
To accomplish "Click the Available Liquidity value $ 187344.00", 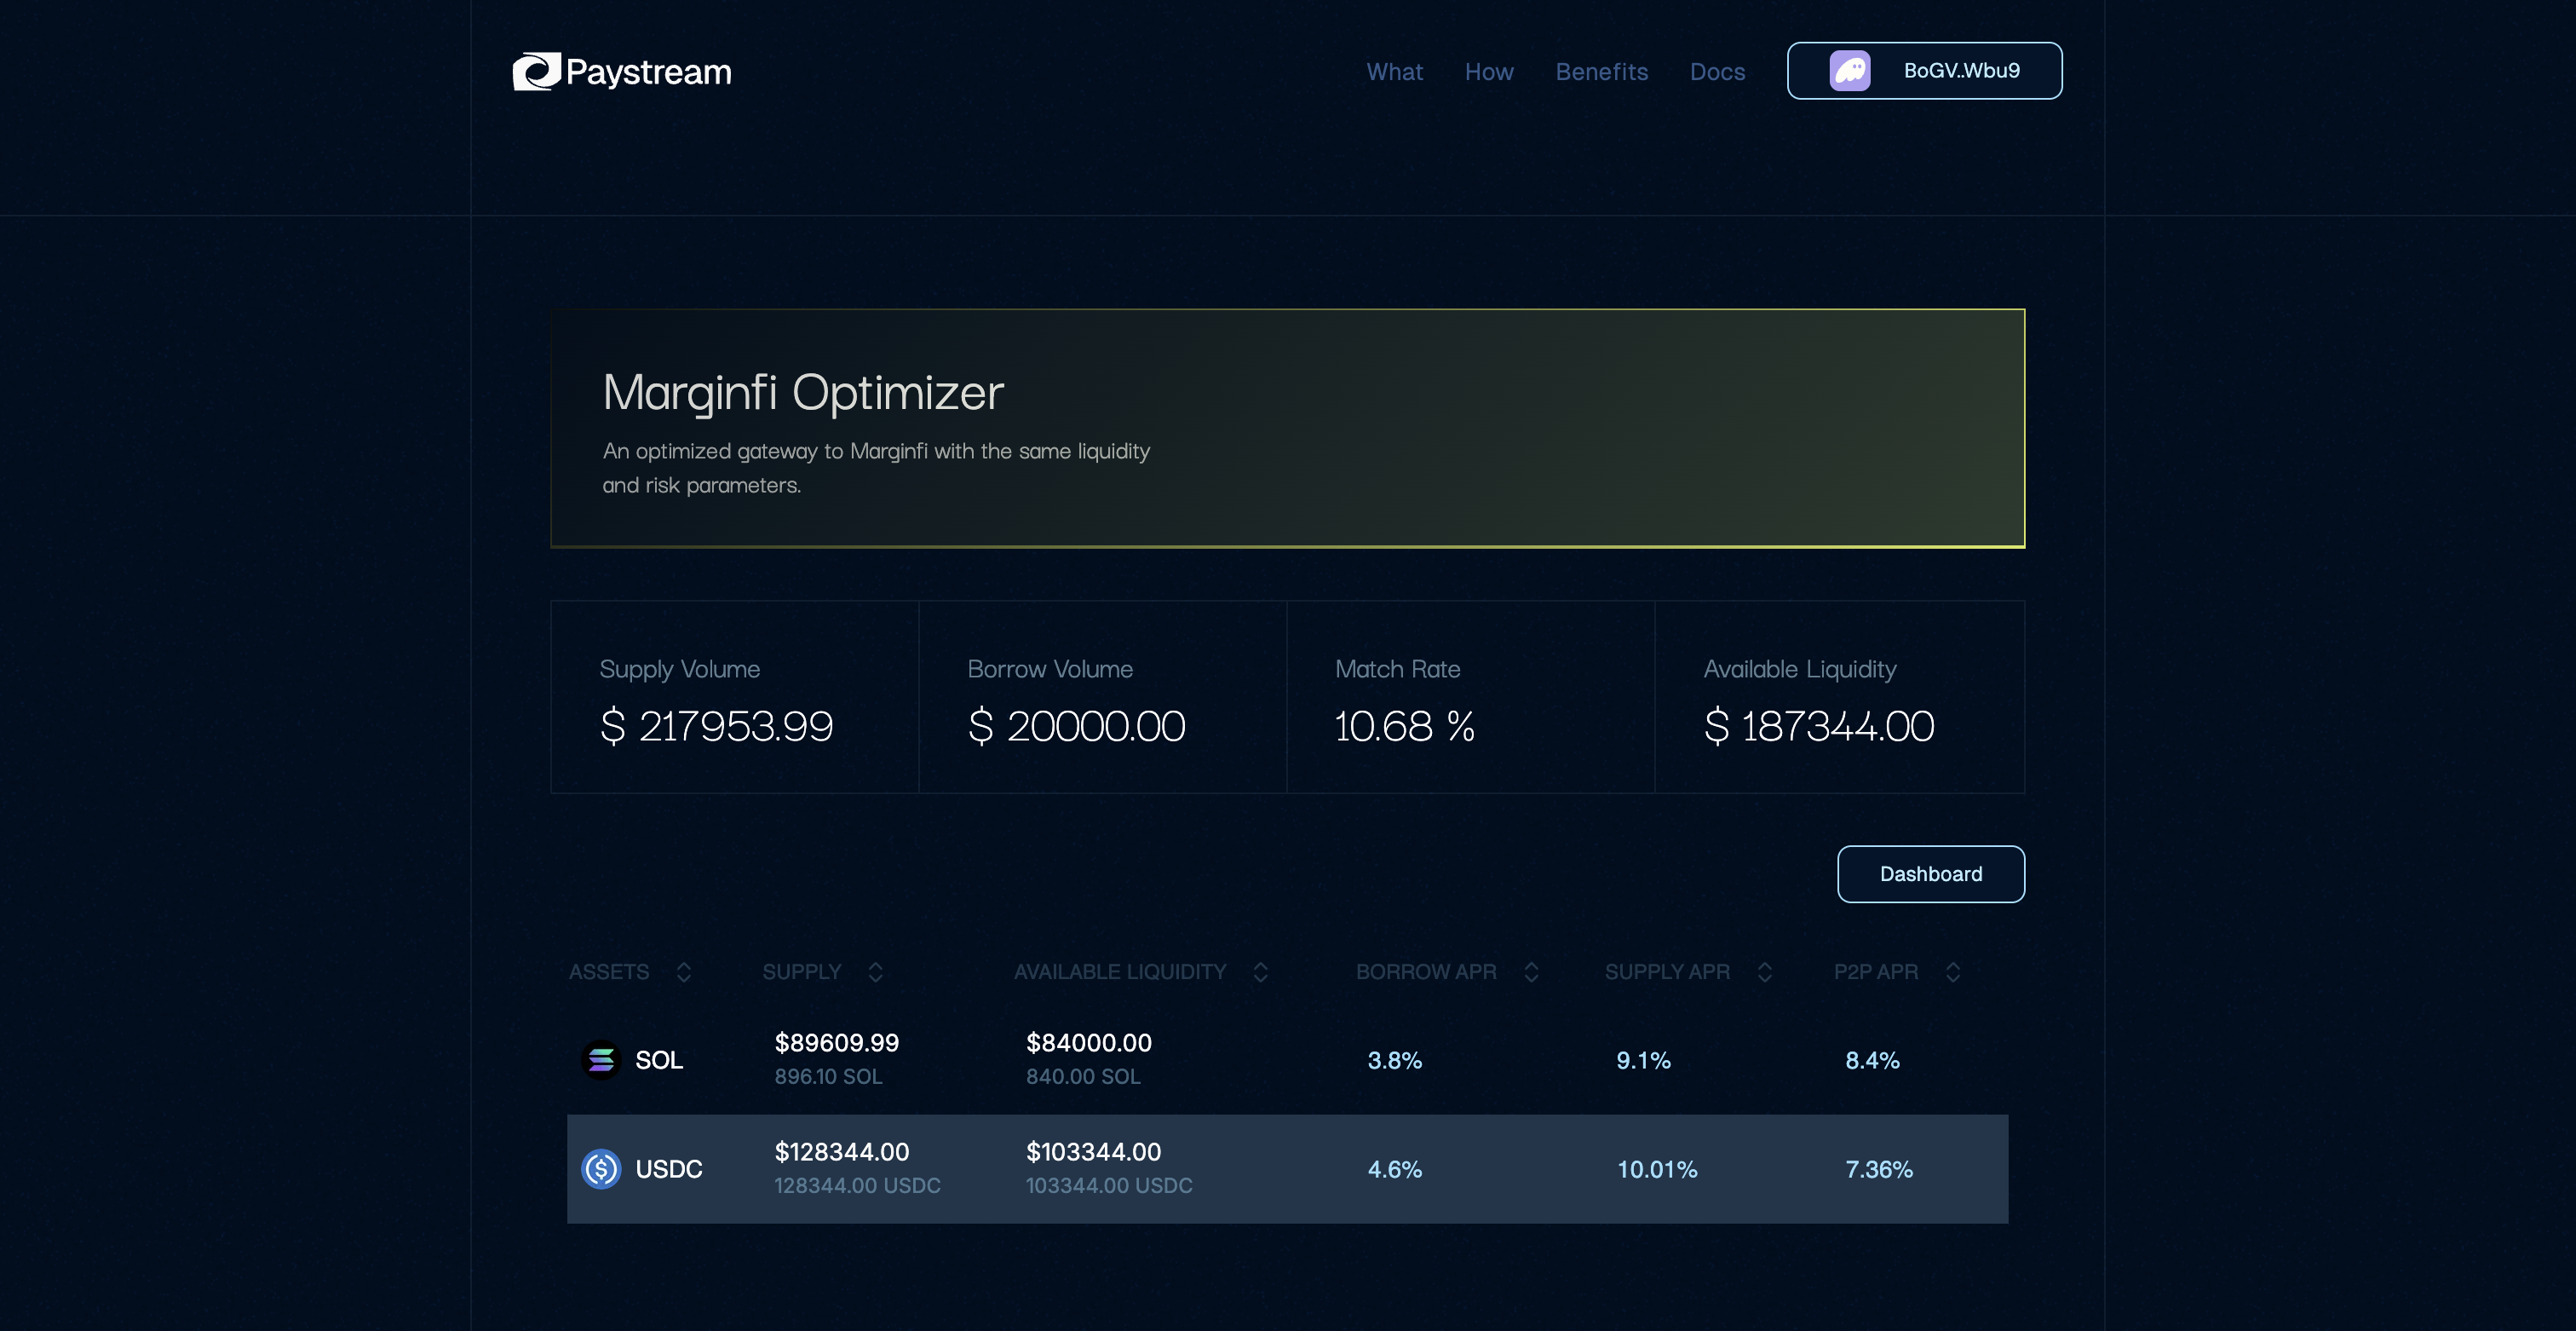I will click(1819, 726).
